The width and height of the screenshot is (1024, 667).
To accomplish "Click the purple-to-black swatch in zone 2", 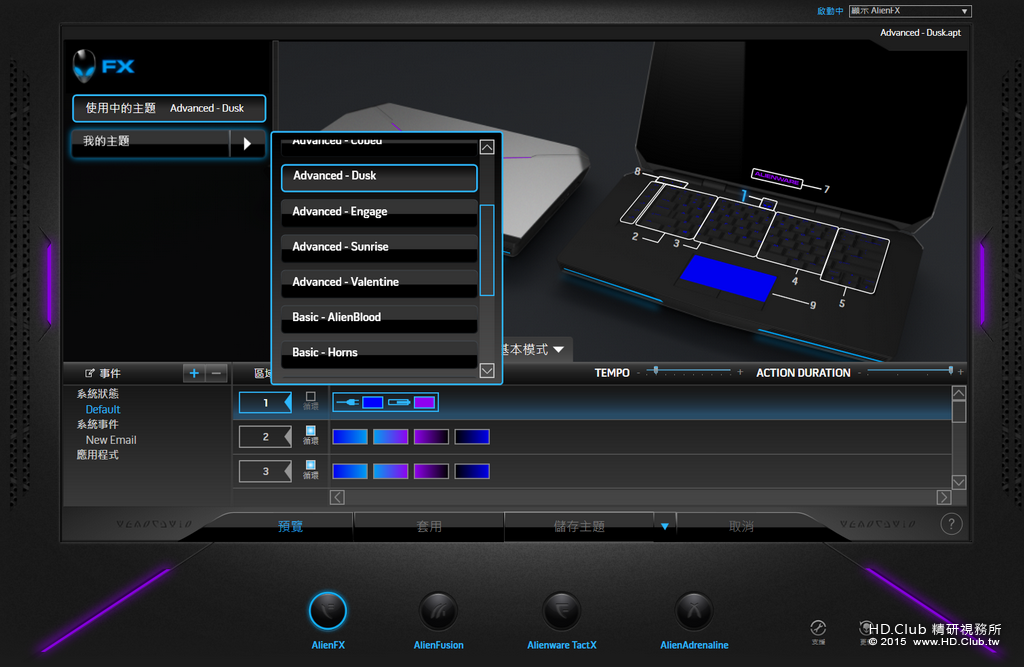I will click(431, 436).
